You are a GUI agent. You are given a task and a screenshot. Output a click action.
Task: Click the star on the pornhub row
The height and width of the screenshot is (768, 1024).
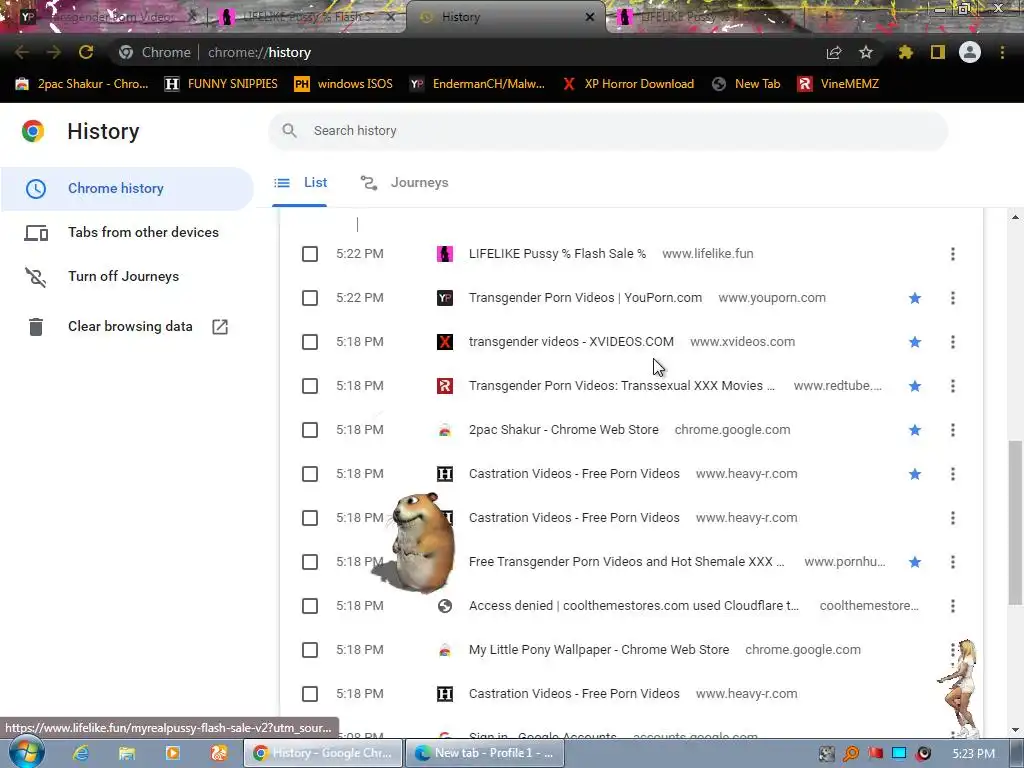tap(915, 562)
